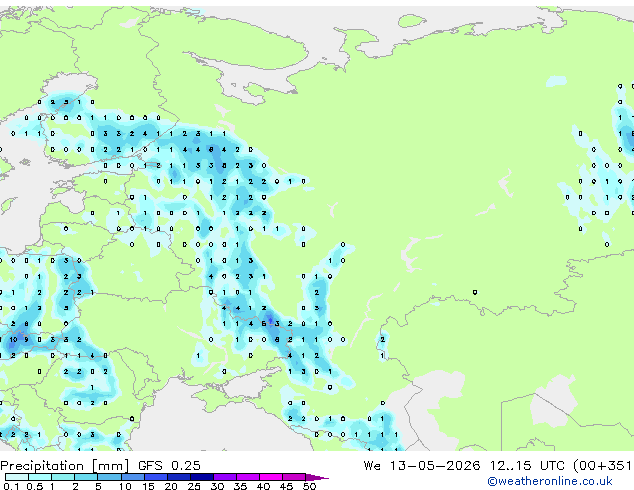Select the 45–50 mm legend color segment
Screen dimensions: 634x490
tap(294, 477)
